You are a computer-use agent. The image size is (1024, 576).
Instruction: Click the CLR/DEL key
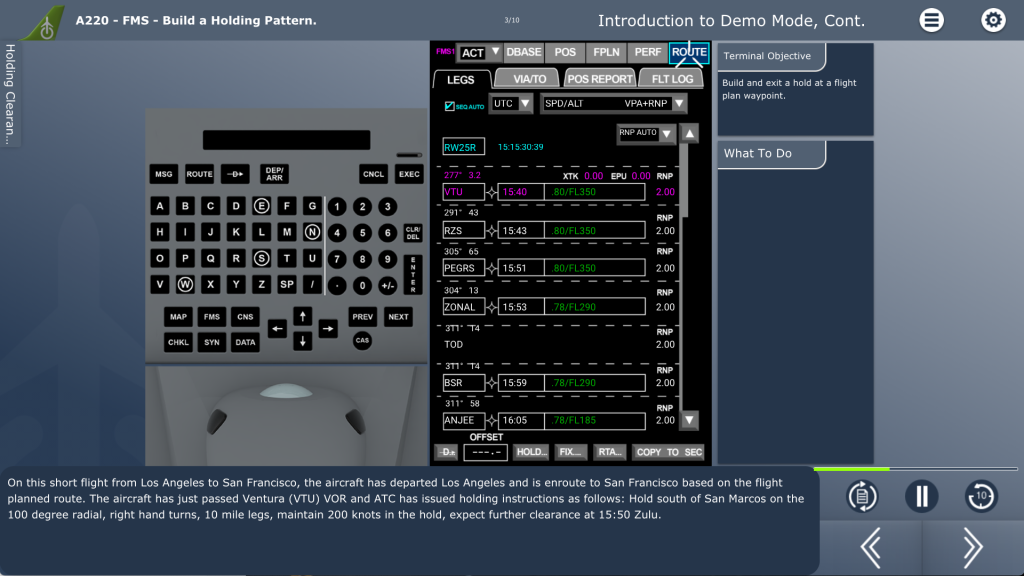413,232
